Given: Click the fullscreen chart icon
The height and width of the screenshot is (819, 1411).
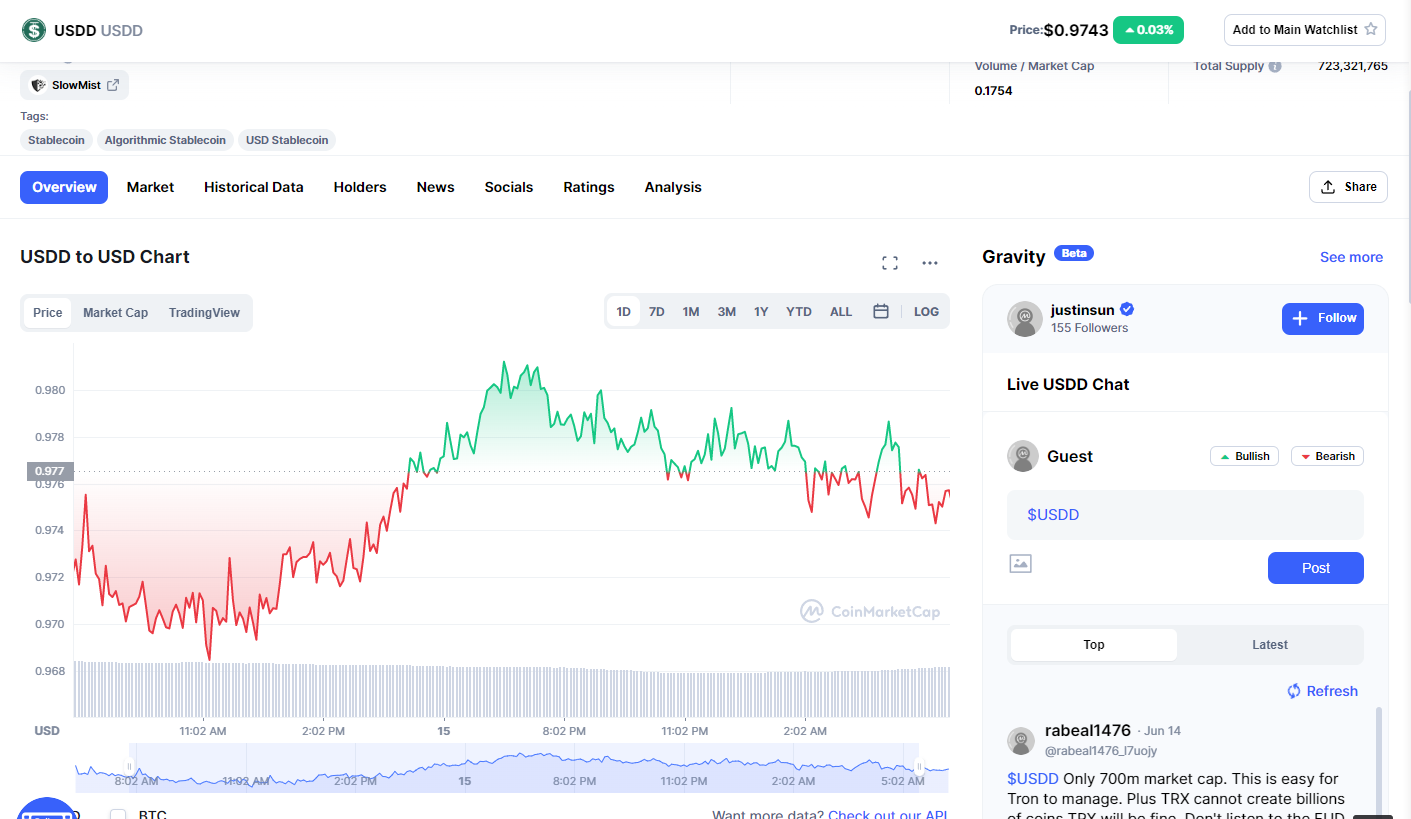Looking at the screenshot, I should coord(890,263).
